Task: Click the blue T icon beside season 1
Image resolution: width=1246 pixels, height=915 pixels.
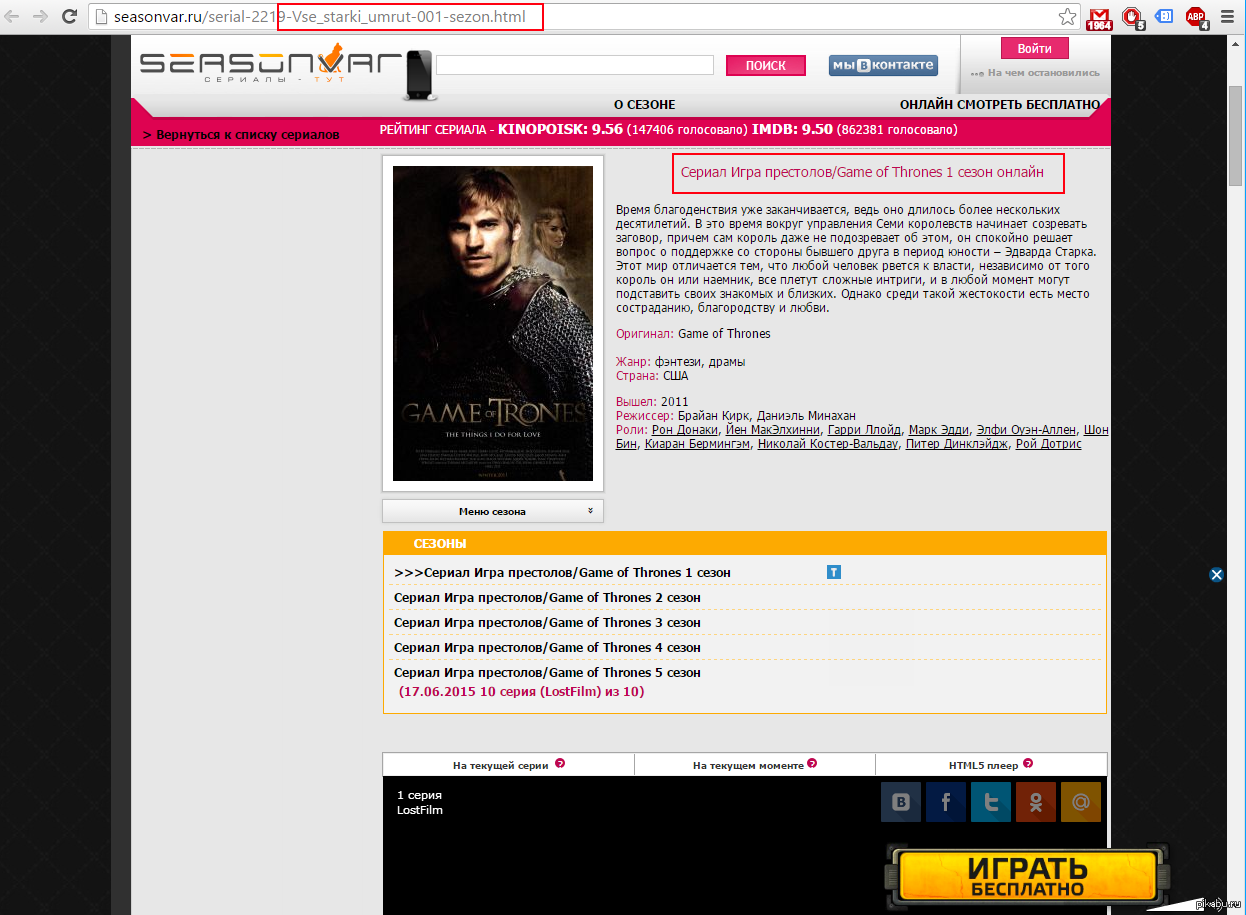Action: [834, 572]
